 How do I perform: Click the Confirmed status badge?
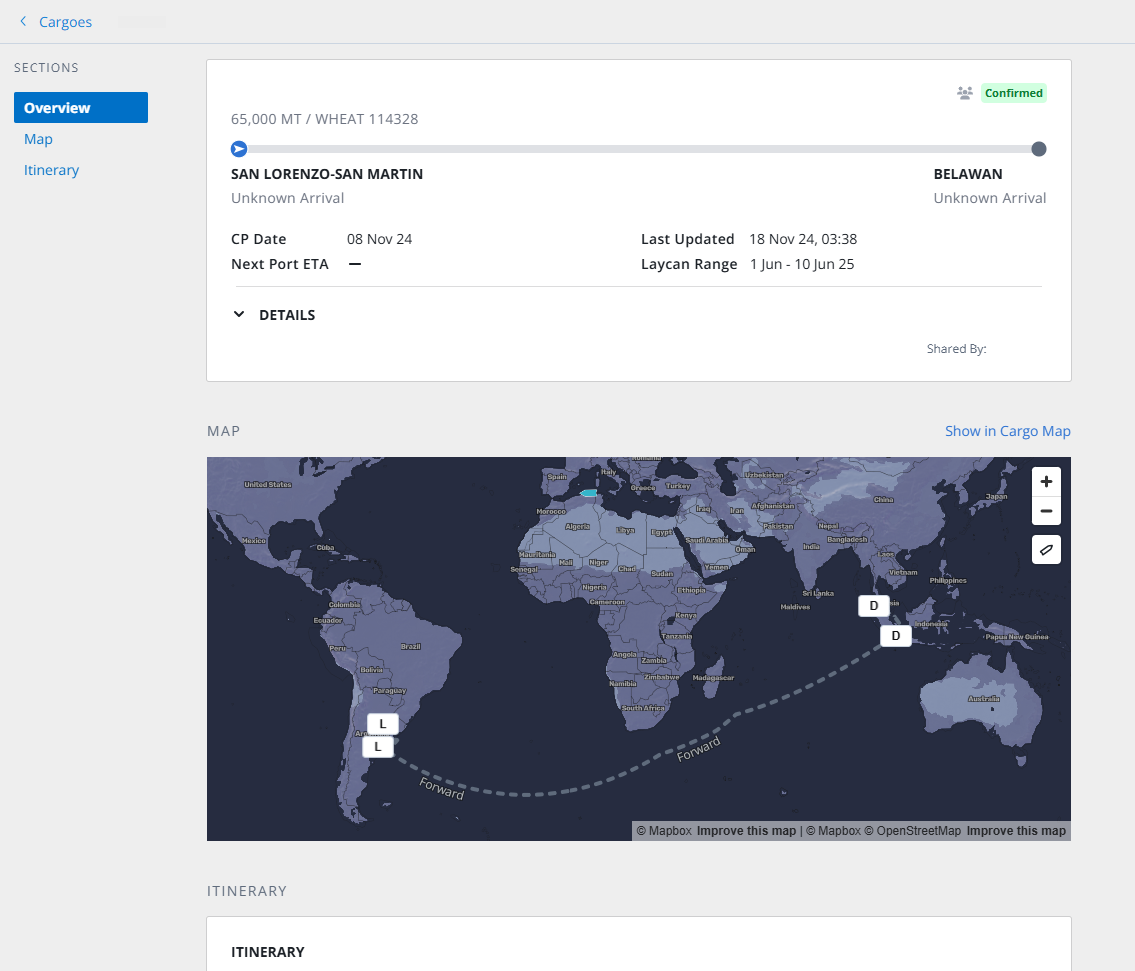click(1013, 93)
